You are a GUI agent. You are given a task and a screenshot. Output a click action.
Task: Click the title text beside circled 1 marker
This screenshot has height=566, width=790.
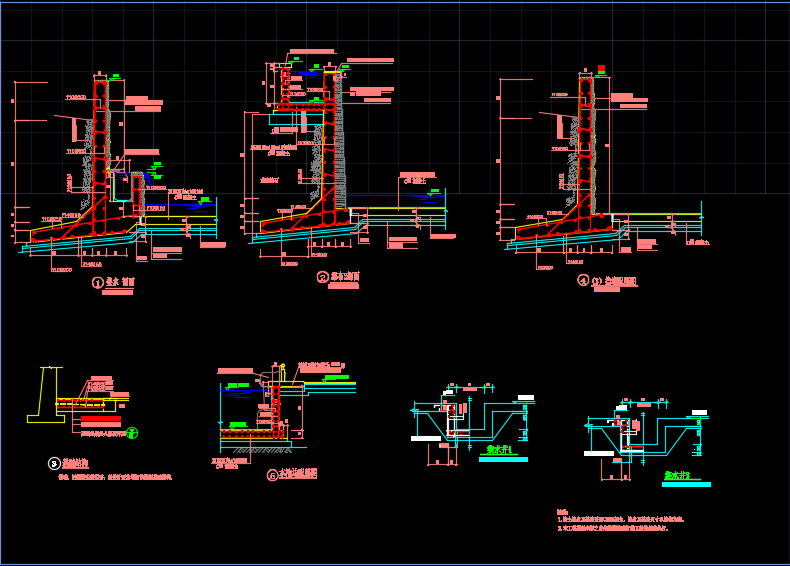click(120, 282)
